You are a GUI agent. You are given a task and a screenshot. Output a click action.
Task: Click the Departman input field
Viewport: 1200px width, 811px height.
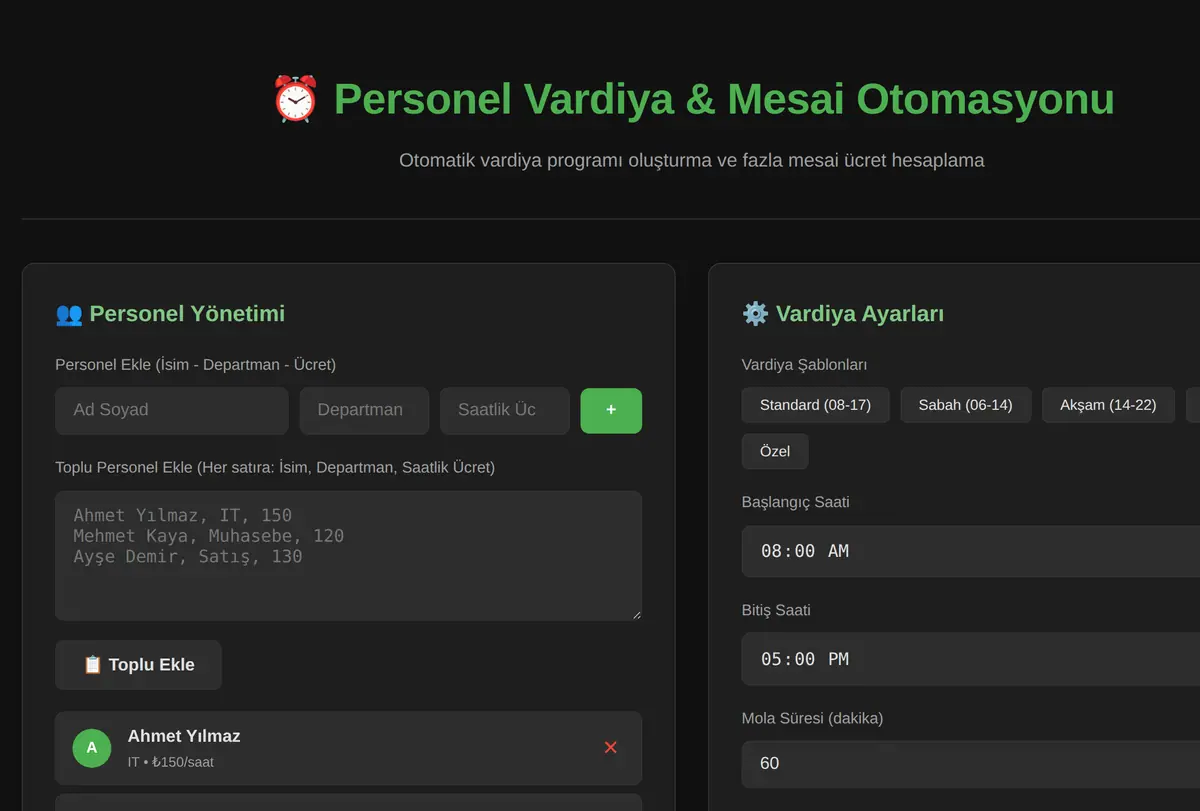coord(364,410)
